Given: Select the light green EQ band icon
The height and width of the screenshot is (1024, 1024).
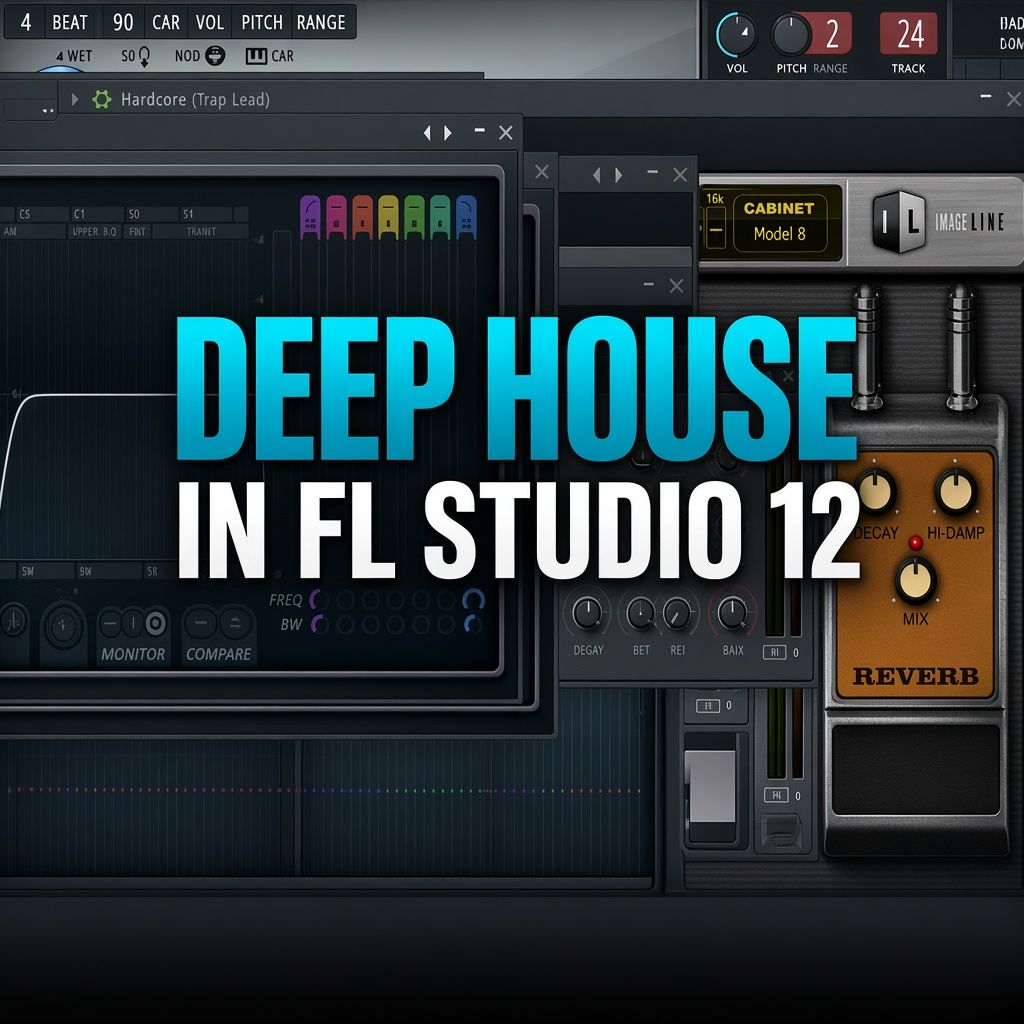Looking at the screenshot, I should 414,217.
